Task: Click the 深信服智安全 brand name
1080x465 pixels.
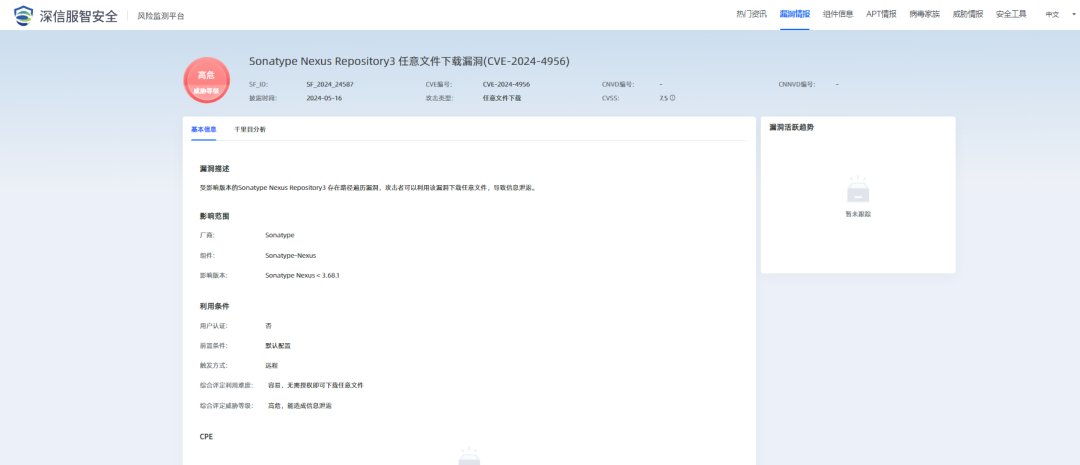Action: 79,15
